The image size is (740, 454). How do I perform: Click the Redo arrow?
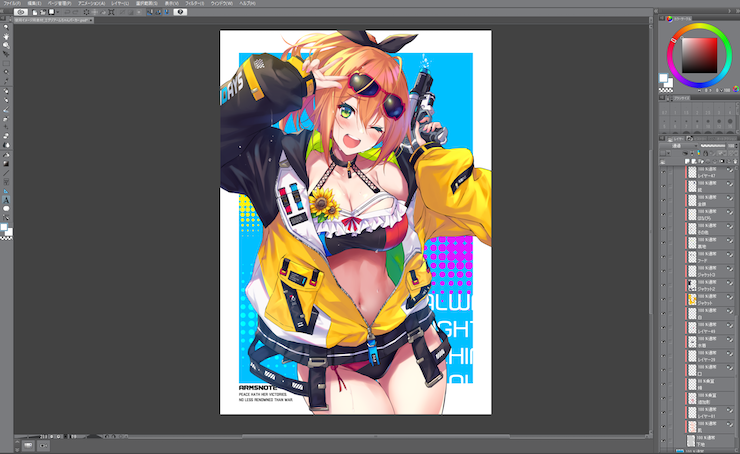[76, 12]
